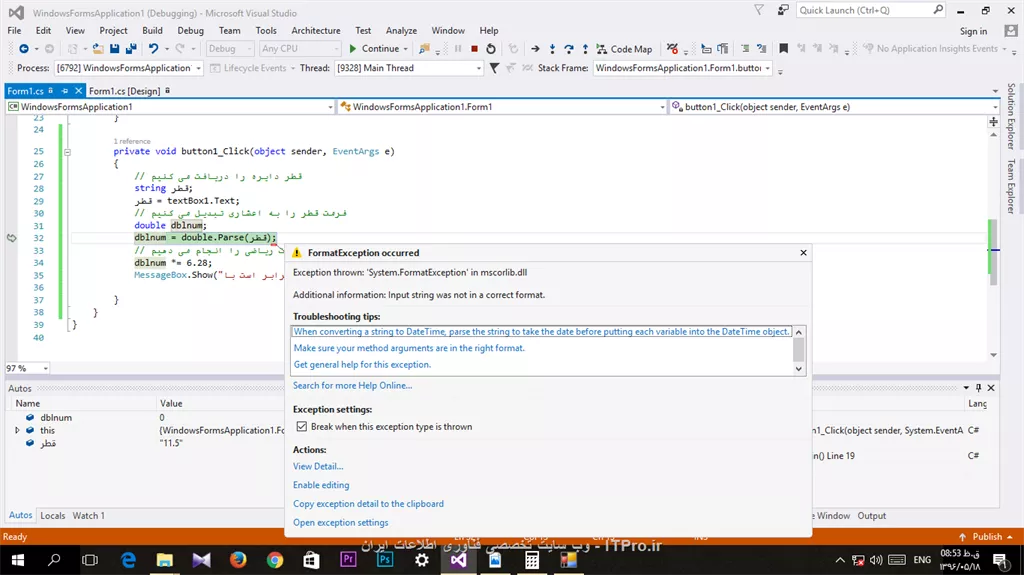Open the Process dropdown

(x=198, y=68)
